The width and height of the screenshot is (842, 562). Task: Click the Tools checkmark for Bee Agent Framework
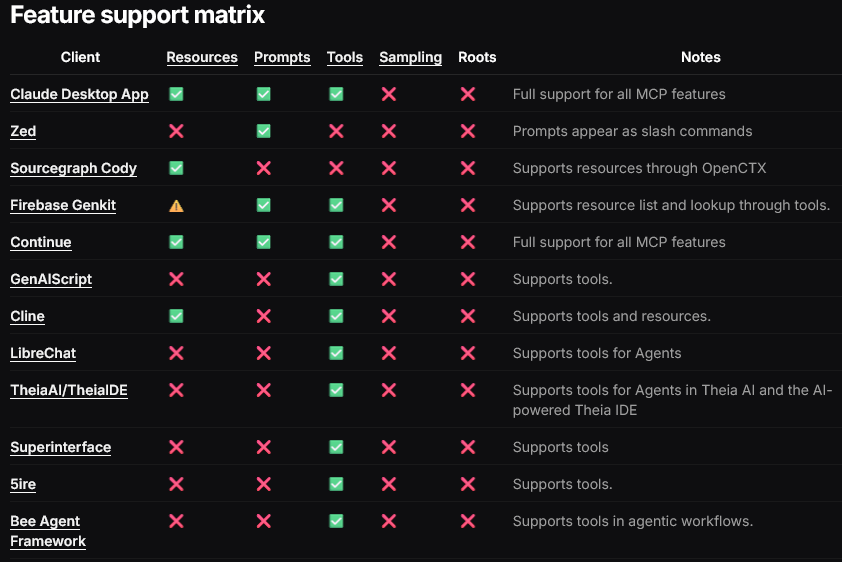(336, 521)
